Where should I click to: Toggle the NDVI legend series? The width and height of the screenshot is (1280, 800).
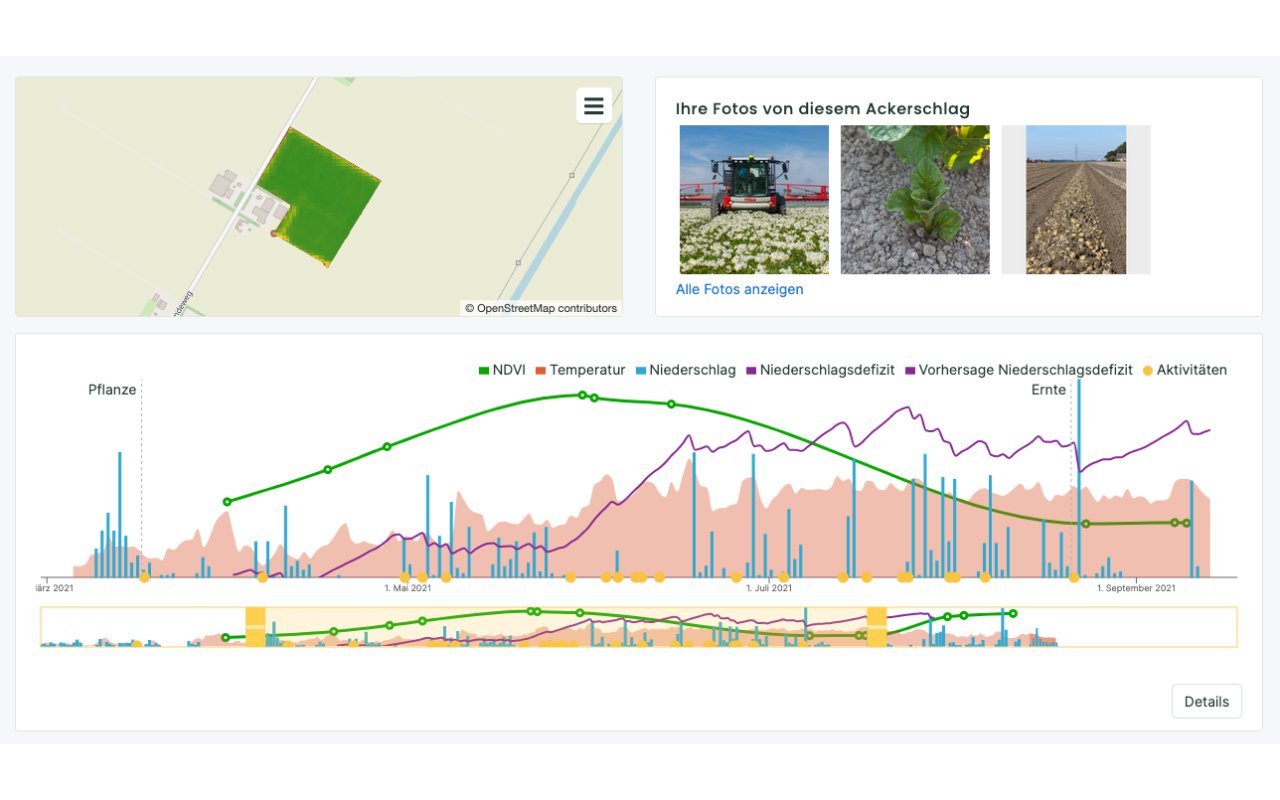pyautogui.click(x=503, y=370)
